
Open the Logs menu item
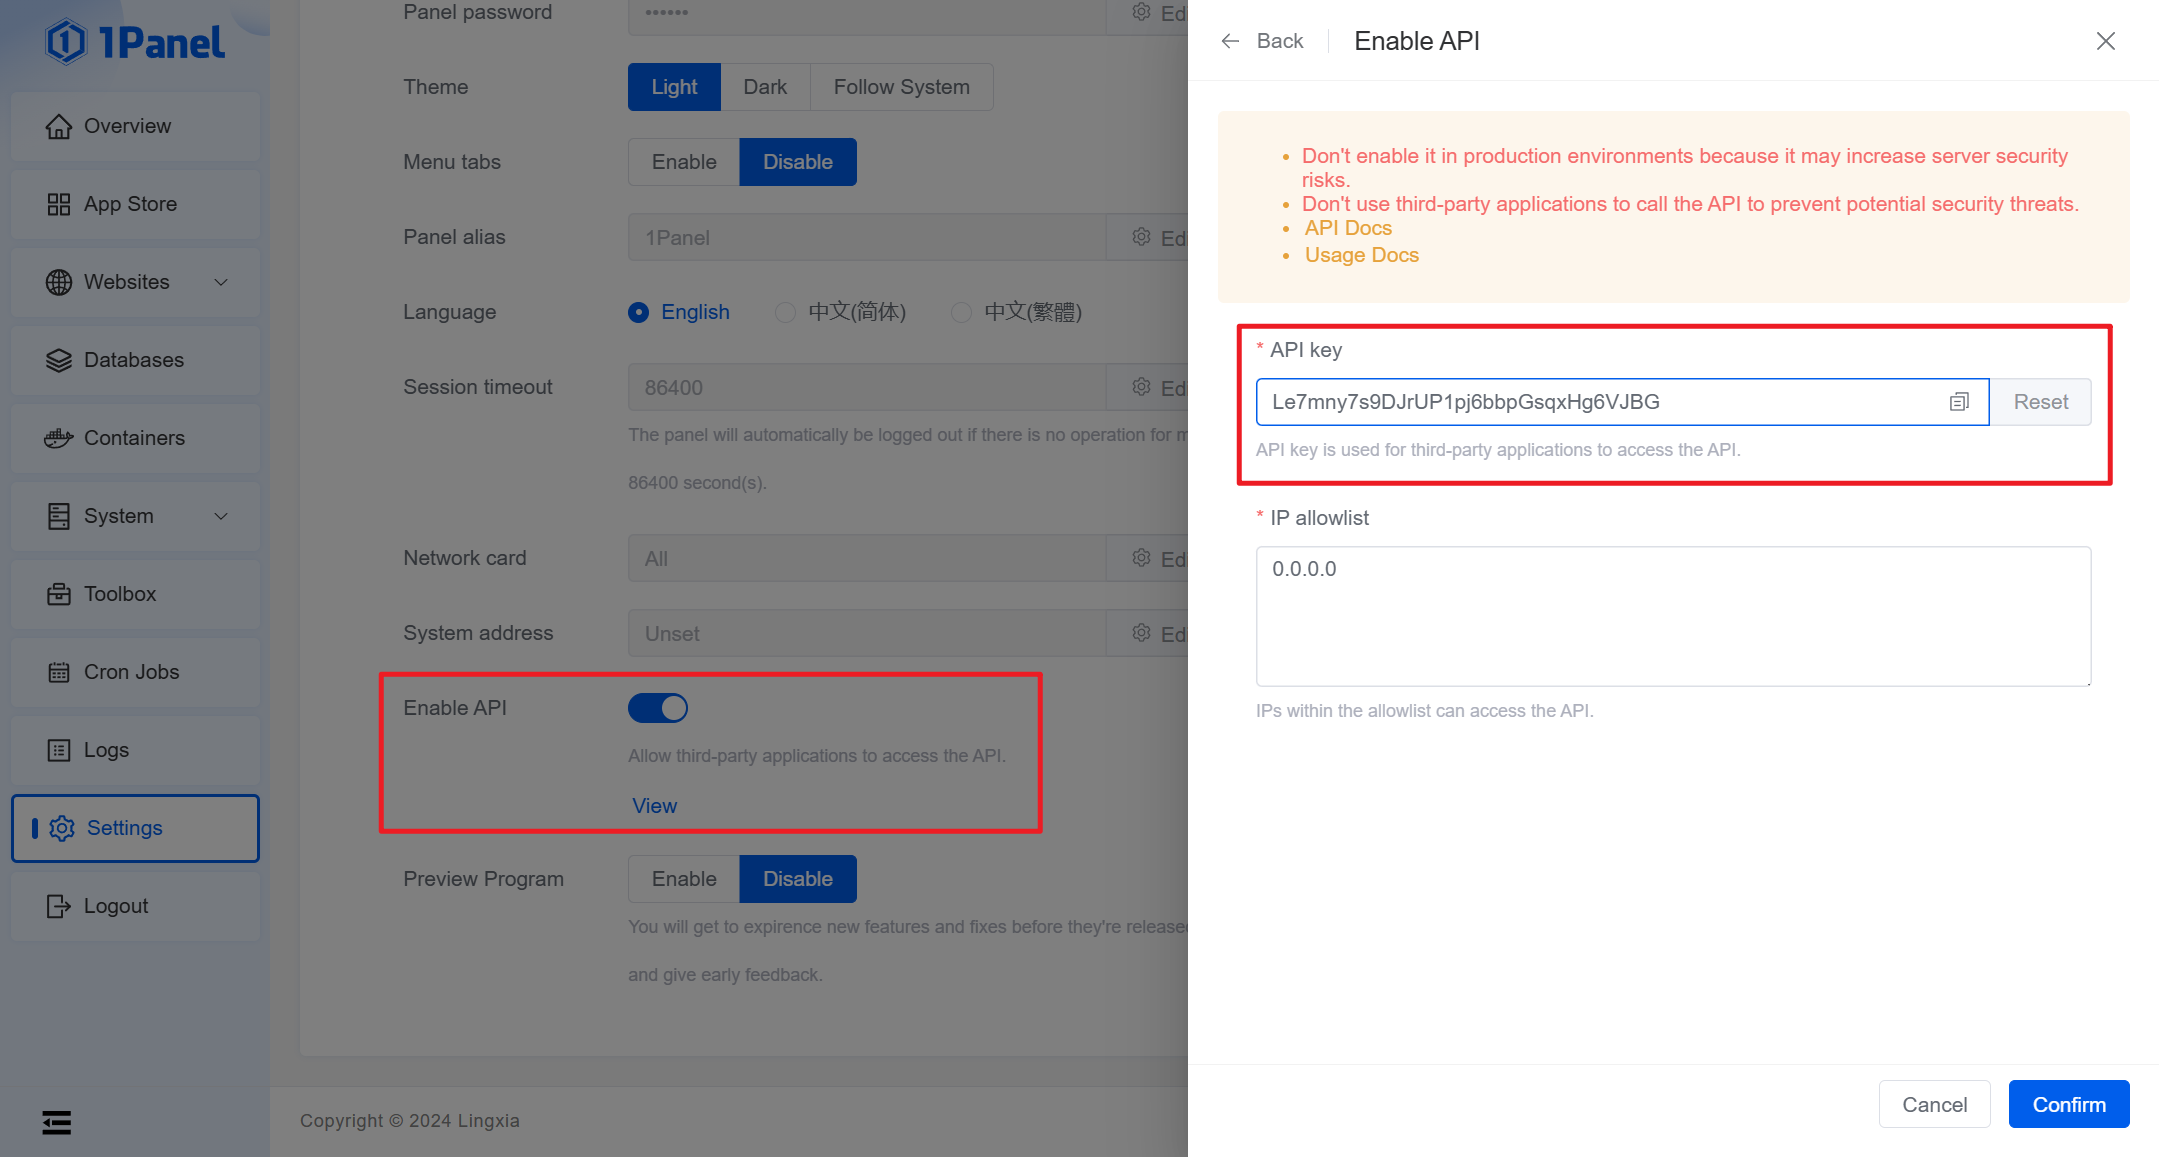point(106,750)
